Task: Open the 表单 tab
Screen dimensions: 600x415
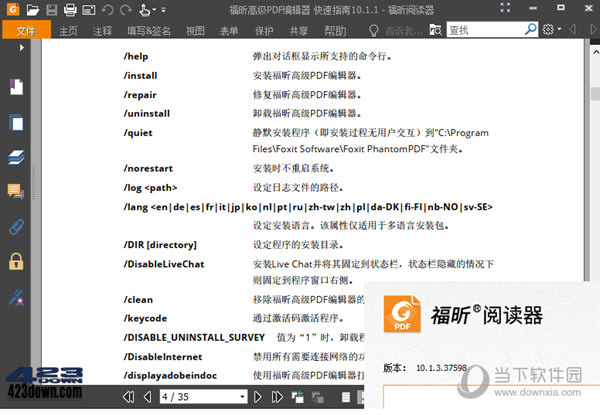Action: 229,31
